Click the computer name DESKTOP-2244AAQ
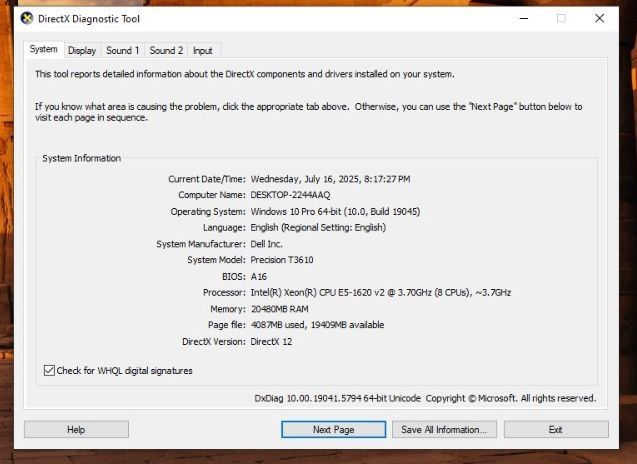 pos(290,195)
